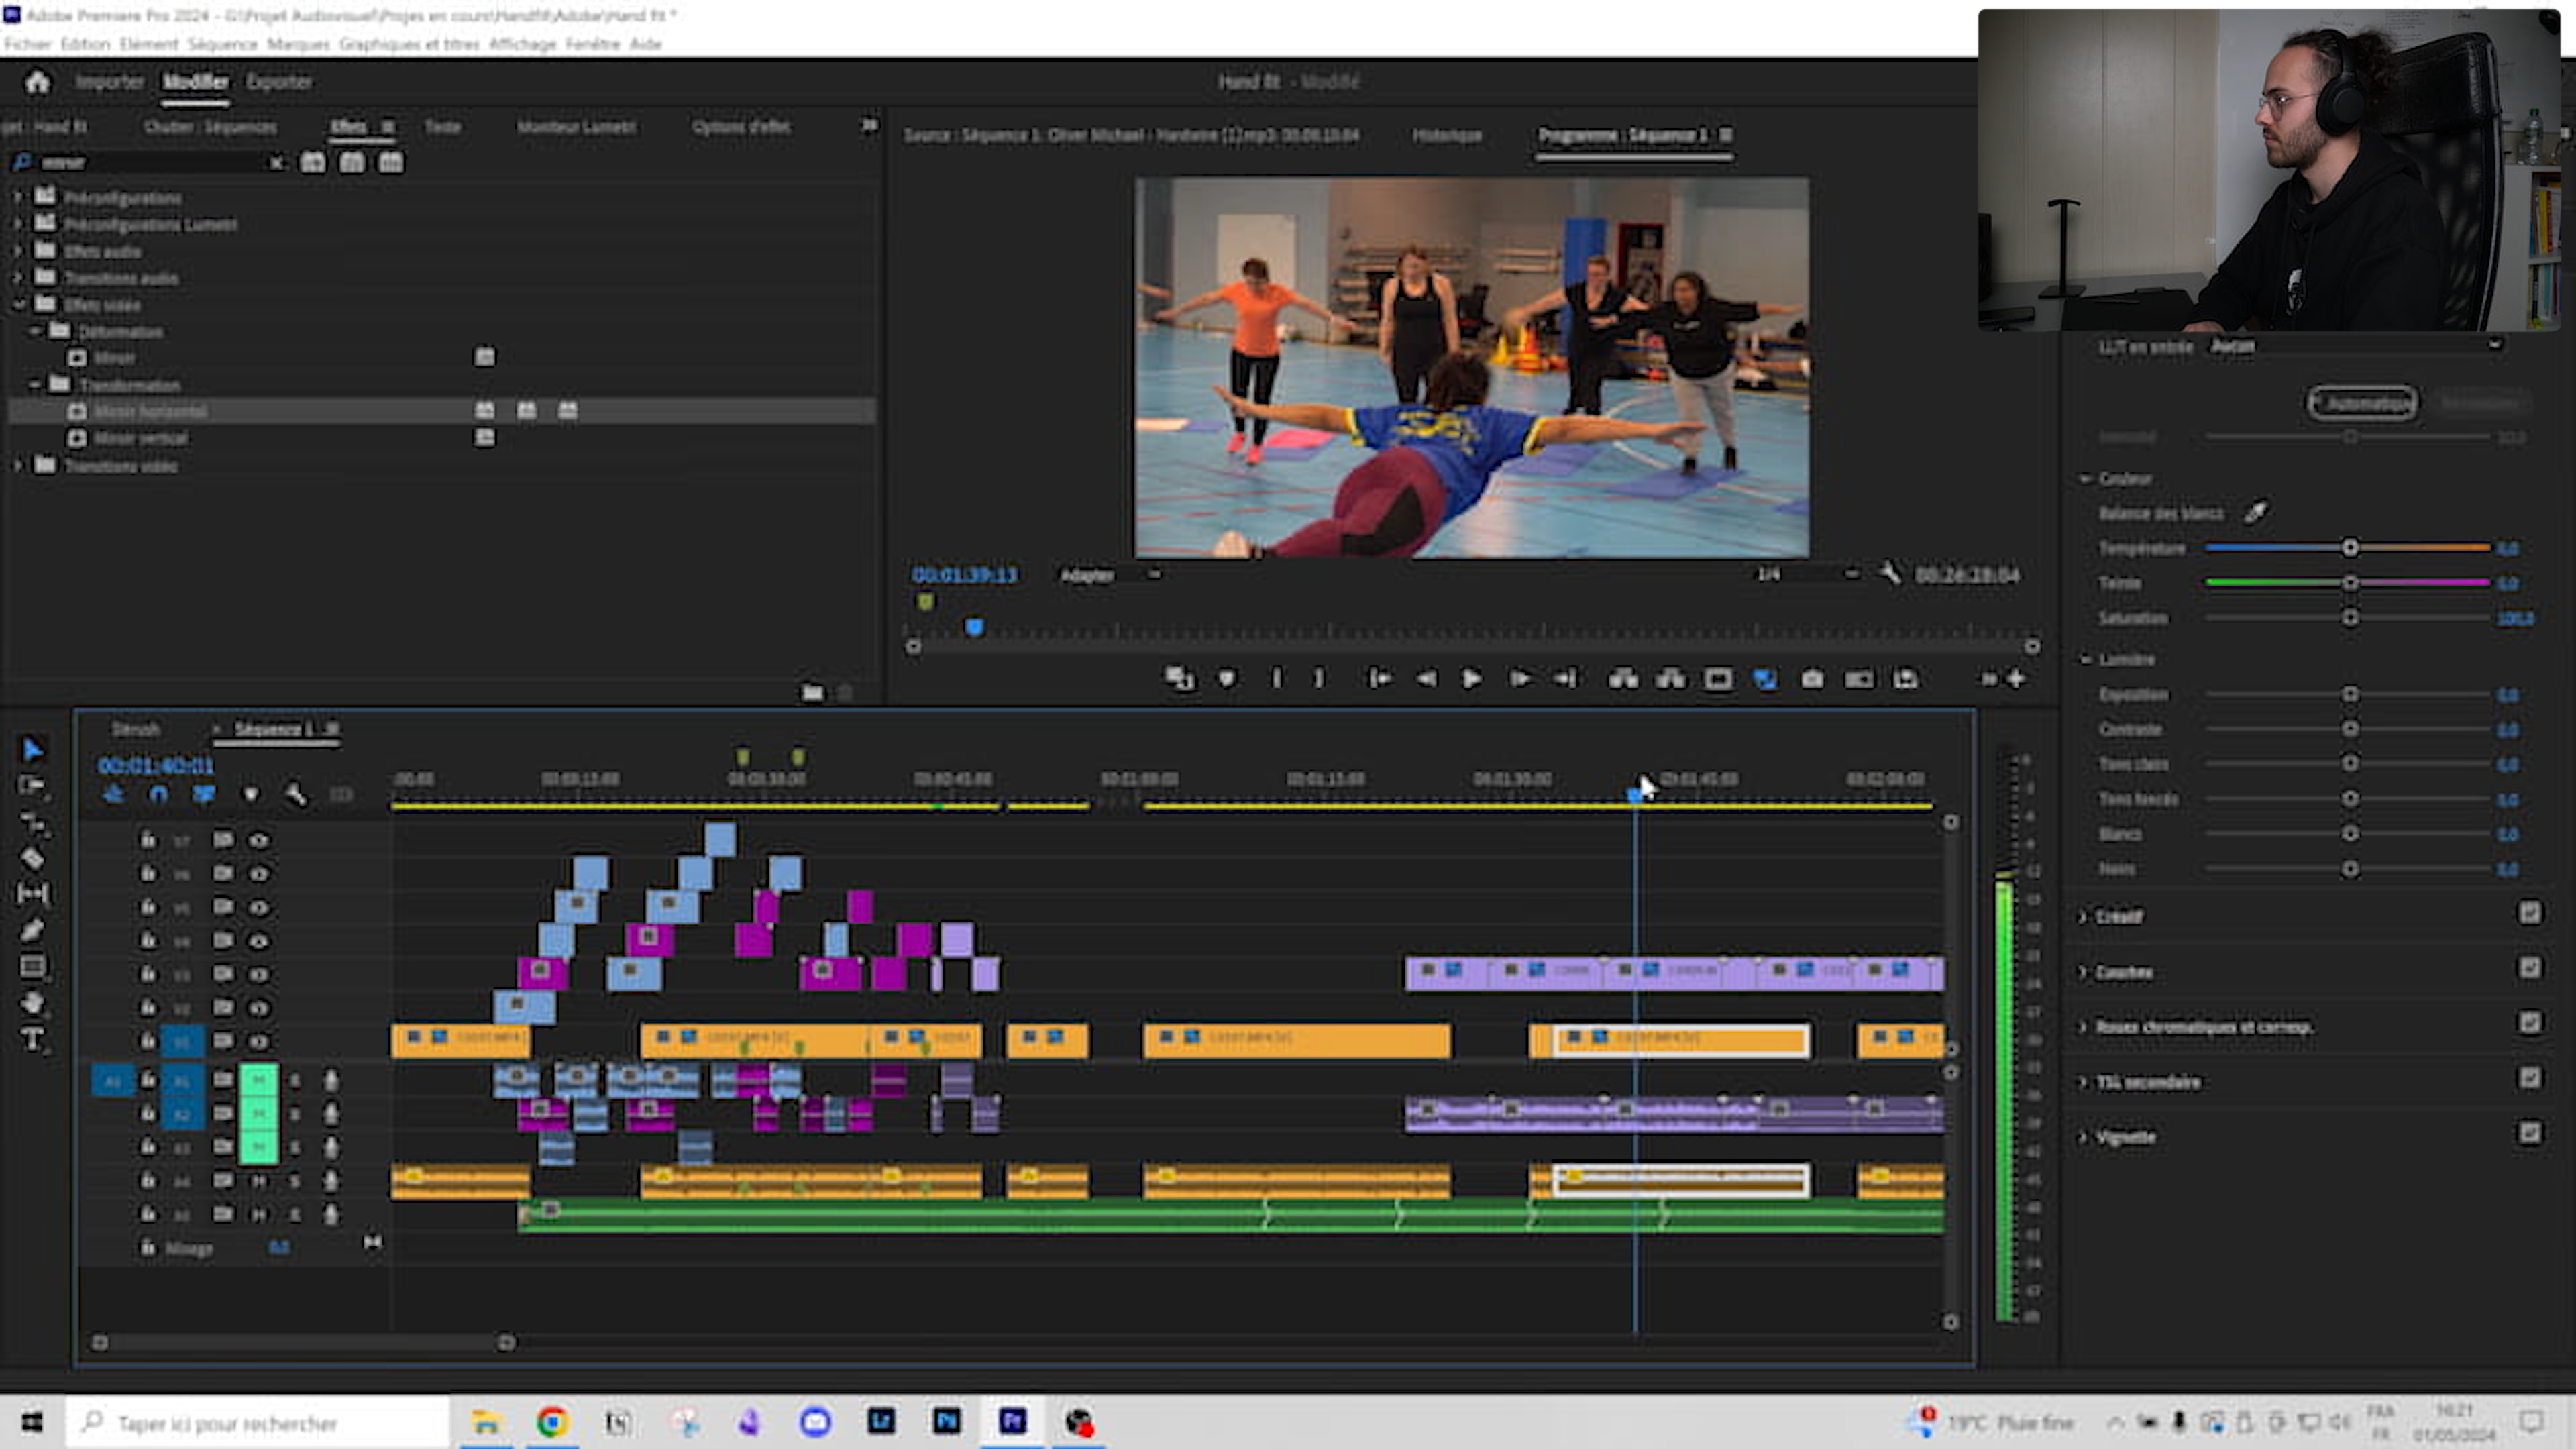Screen dimensions: 2576x1449
Task: Open the Home screen icon
Action: pyautogui.click(x=38, y=82)
